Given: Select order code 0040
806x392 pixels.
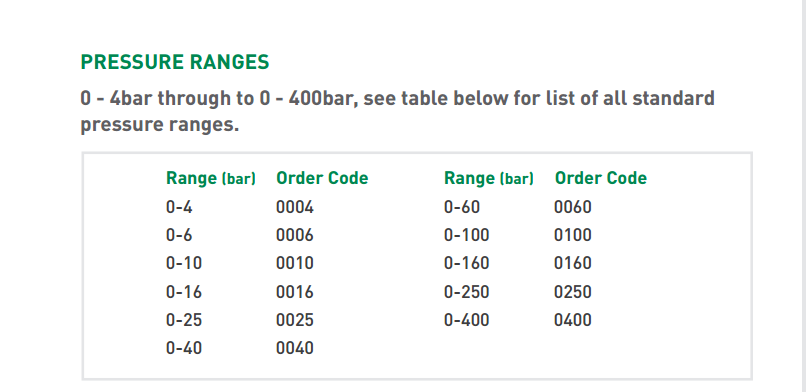Looking at the screenshot, I should 295,348.
